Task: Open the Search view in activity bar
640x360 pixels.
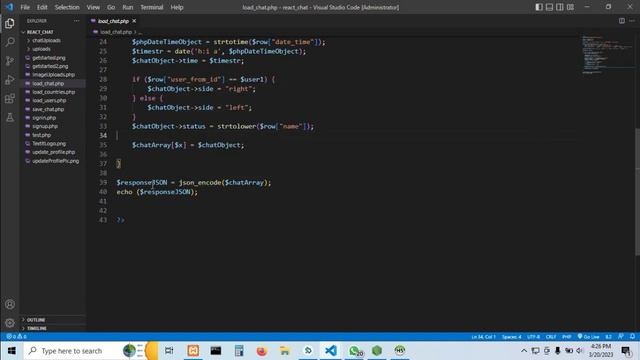Action: point(10,42)
